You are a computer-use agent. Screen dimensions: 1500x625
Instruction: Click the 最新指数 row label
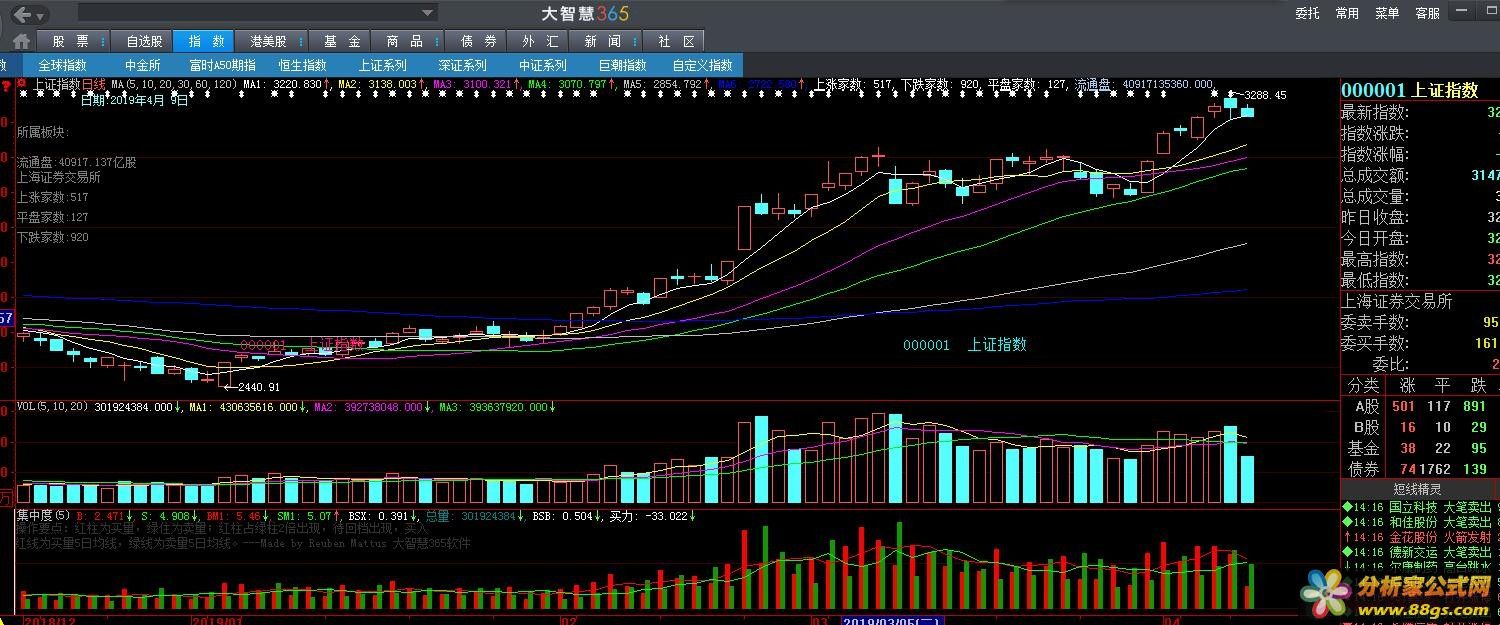click(x=1374, y=113)
